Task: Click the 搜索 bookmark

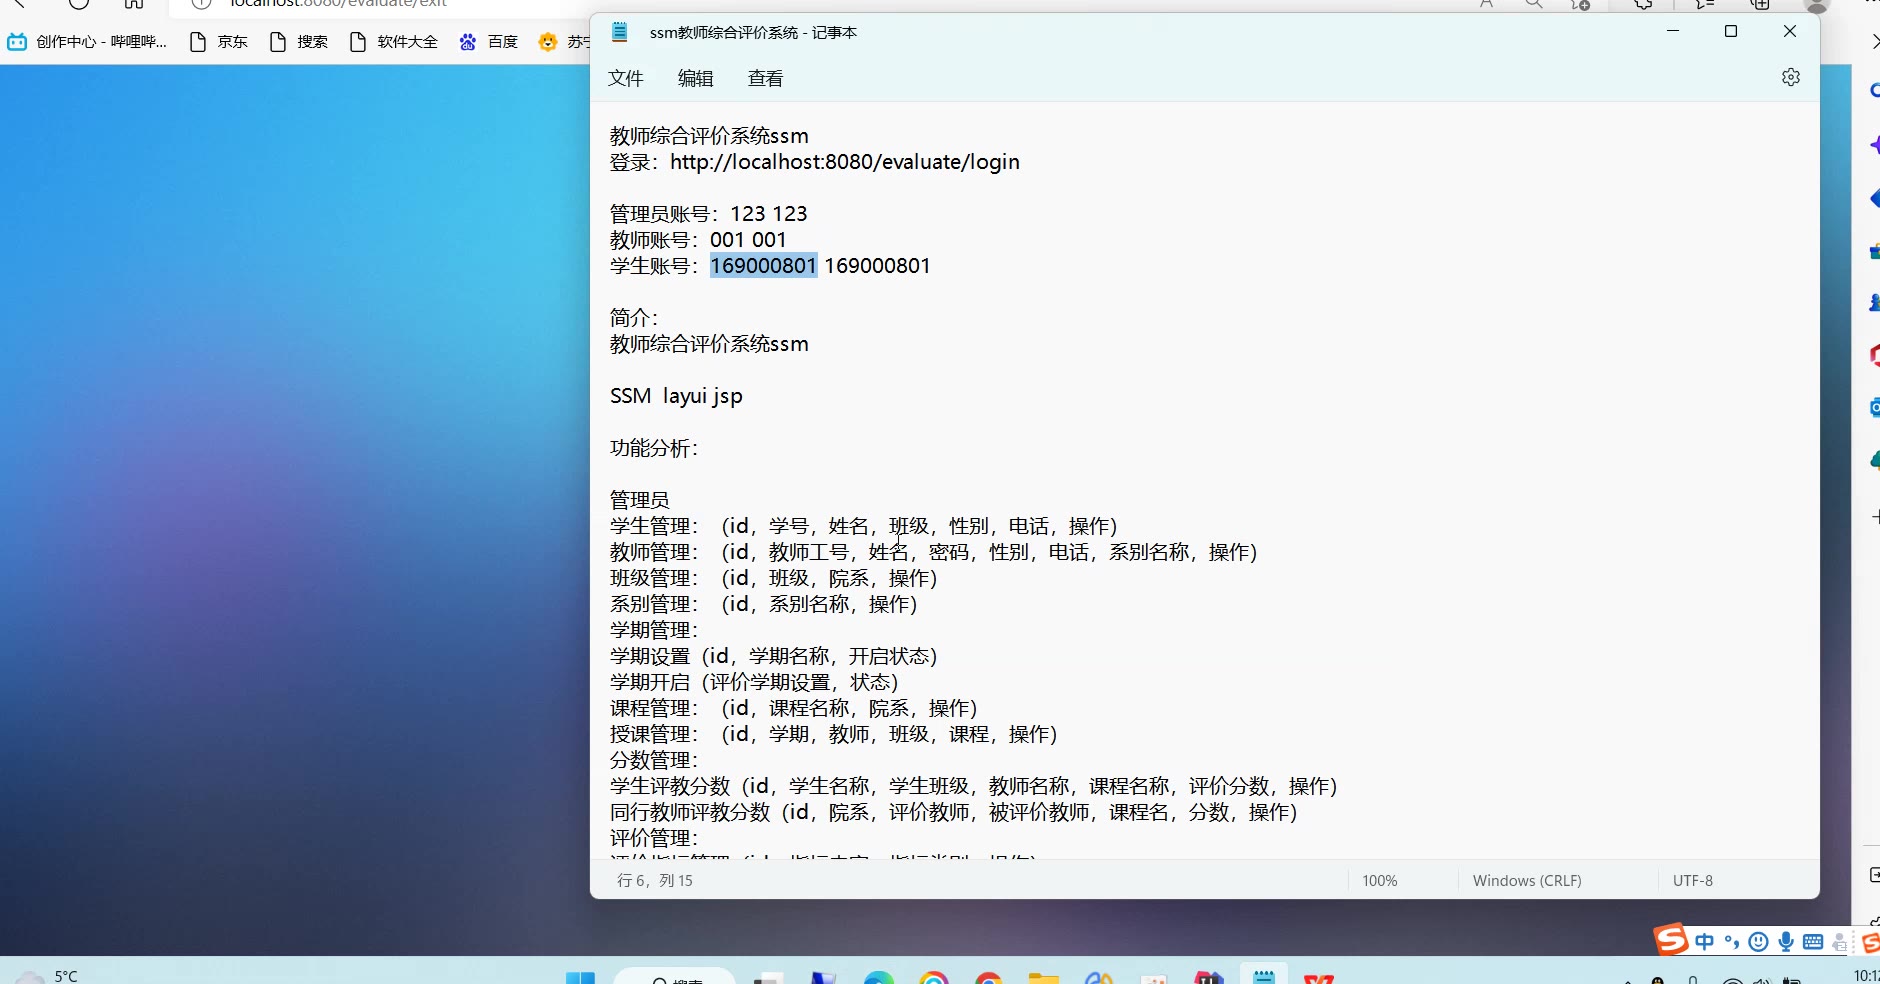Action: click(x=300, y=42)
